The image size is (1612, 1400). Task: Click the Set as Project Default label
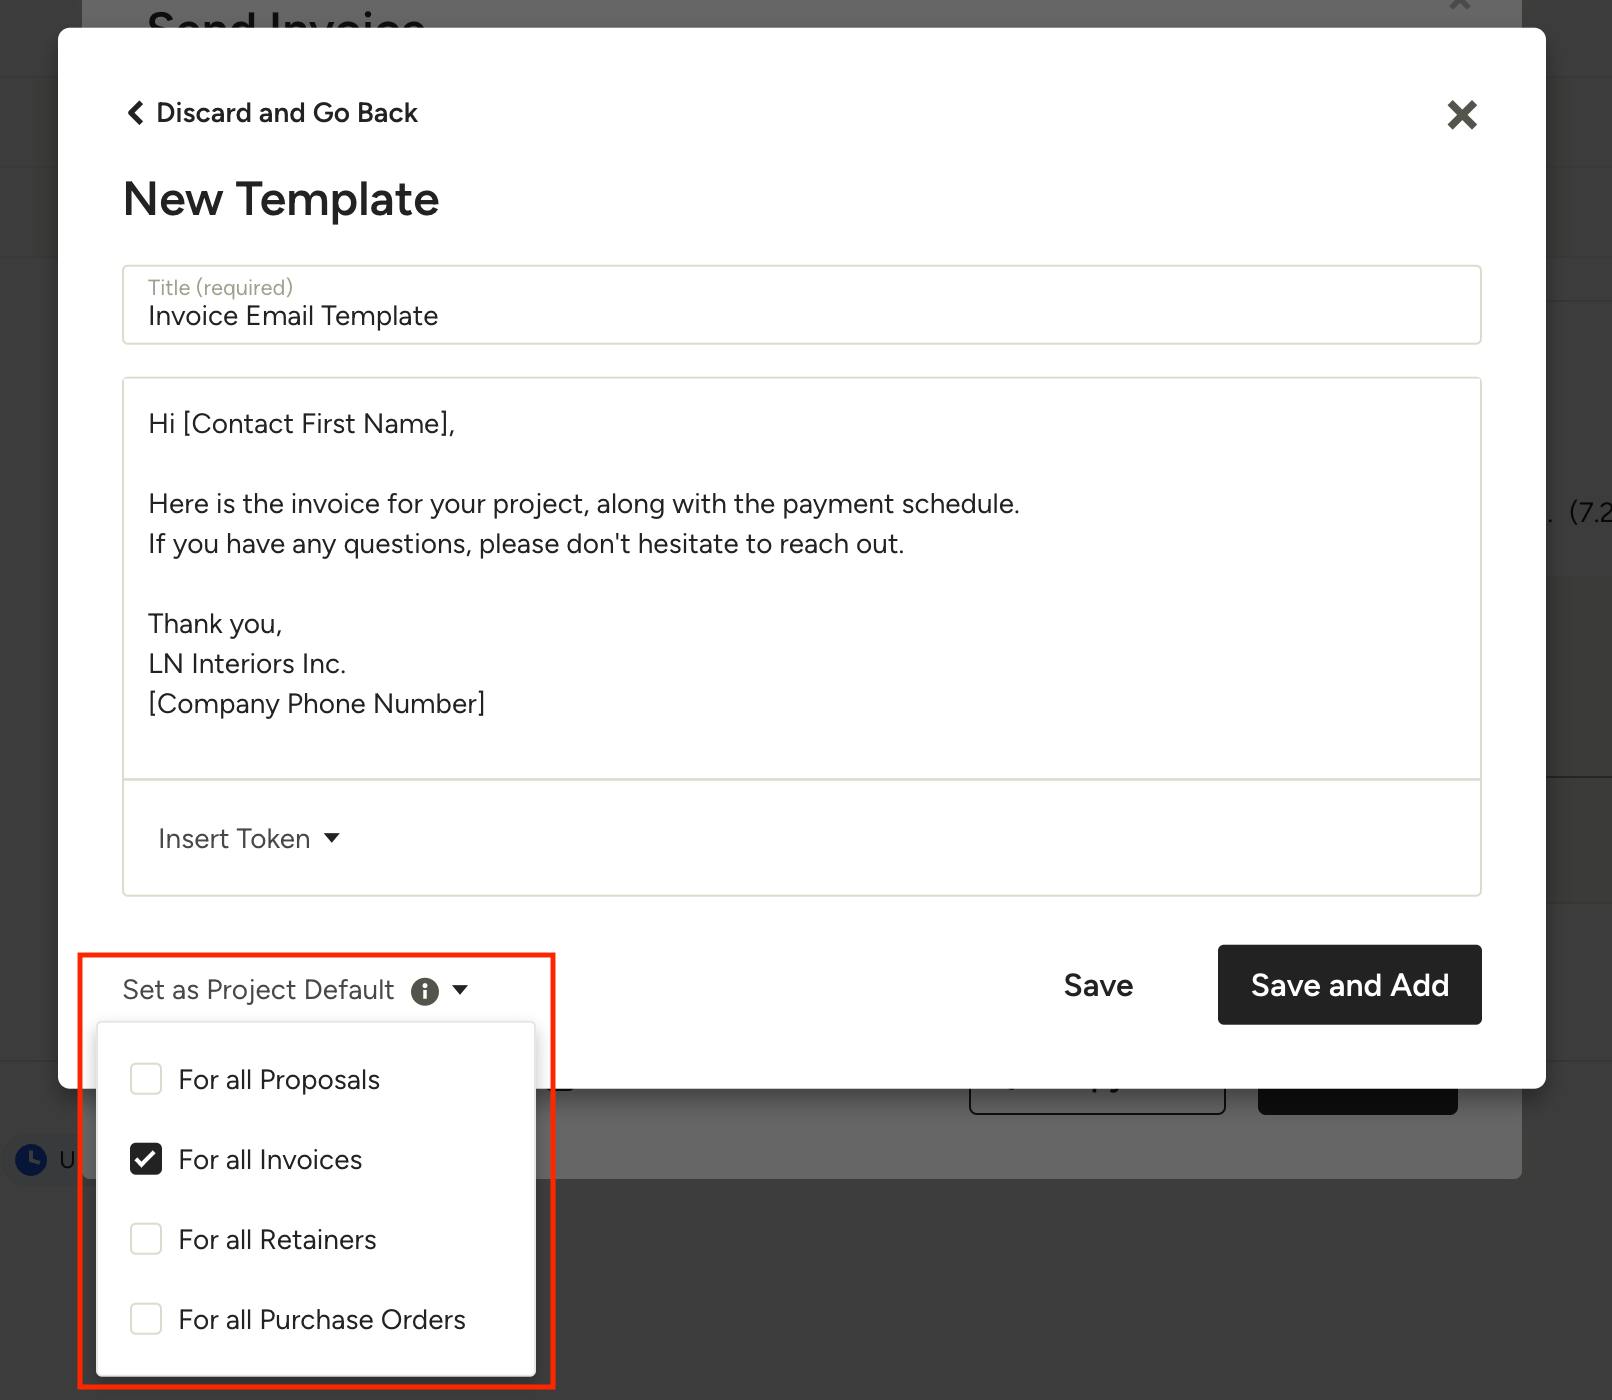[x=258, y=990]
